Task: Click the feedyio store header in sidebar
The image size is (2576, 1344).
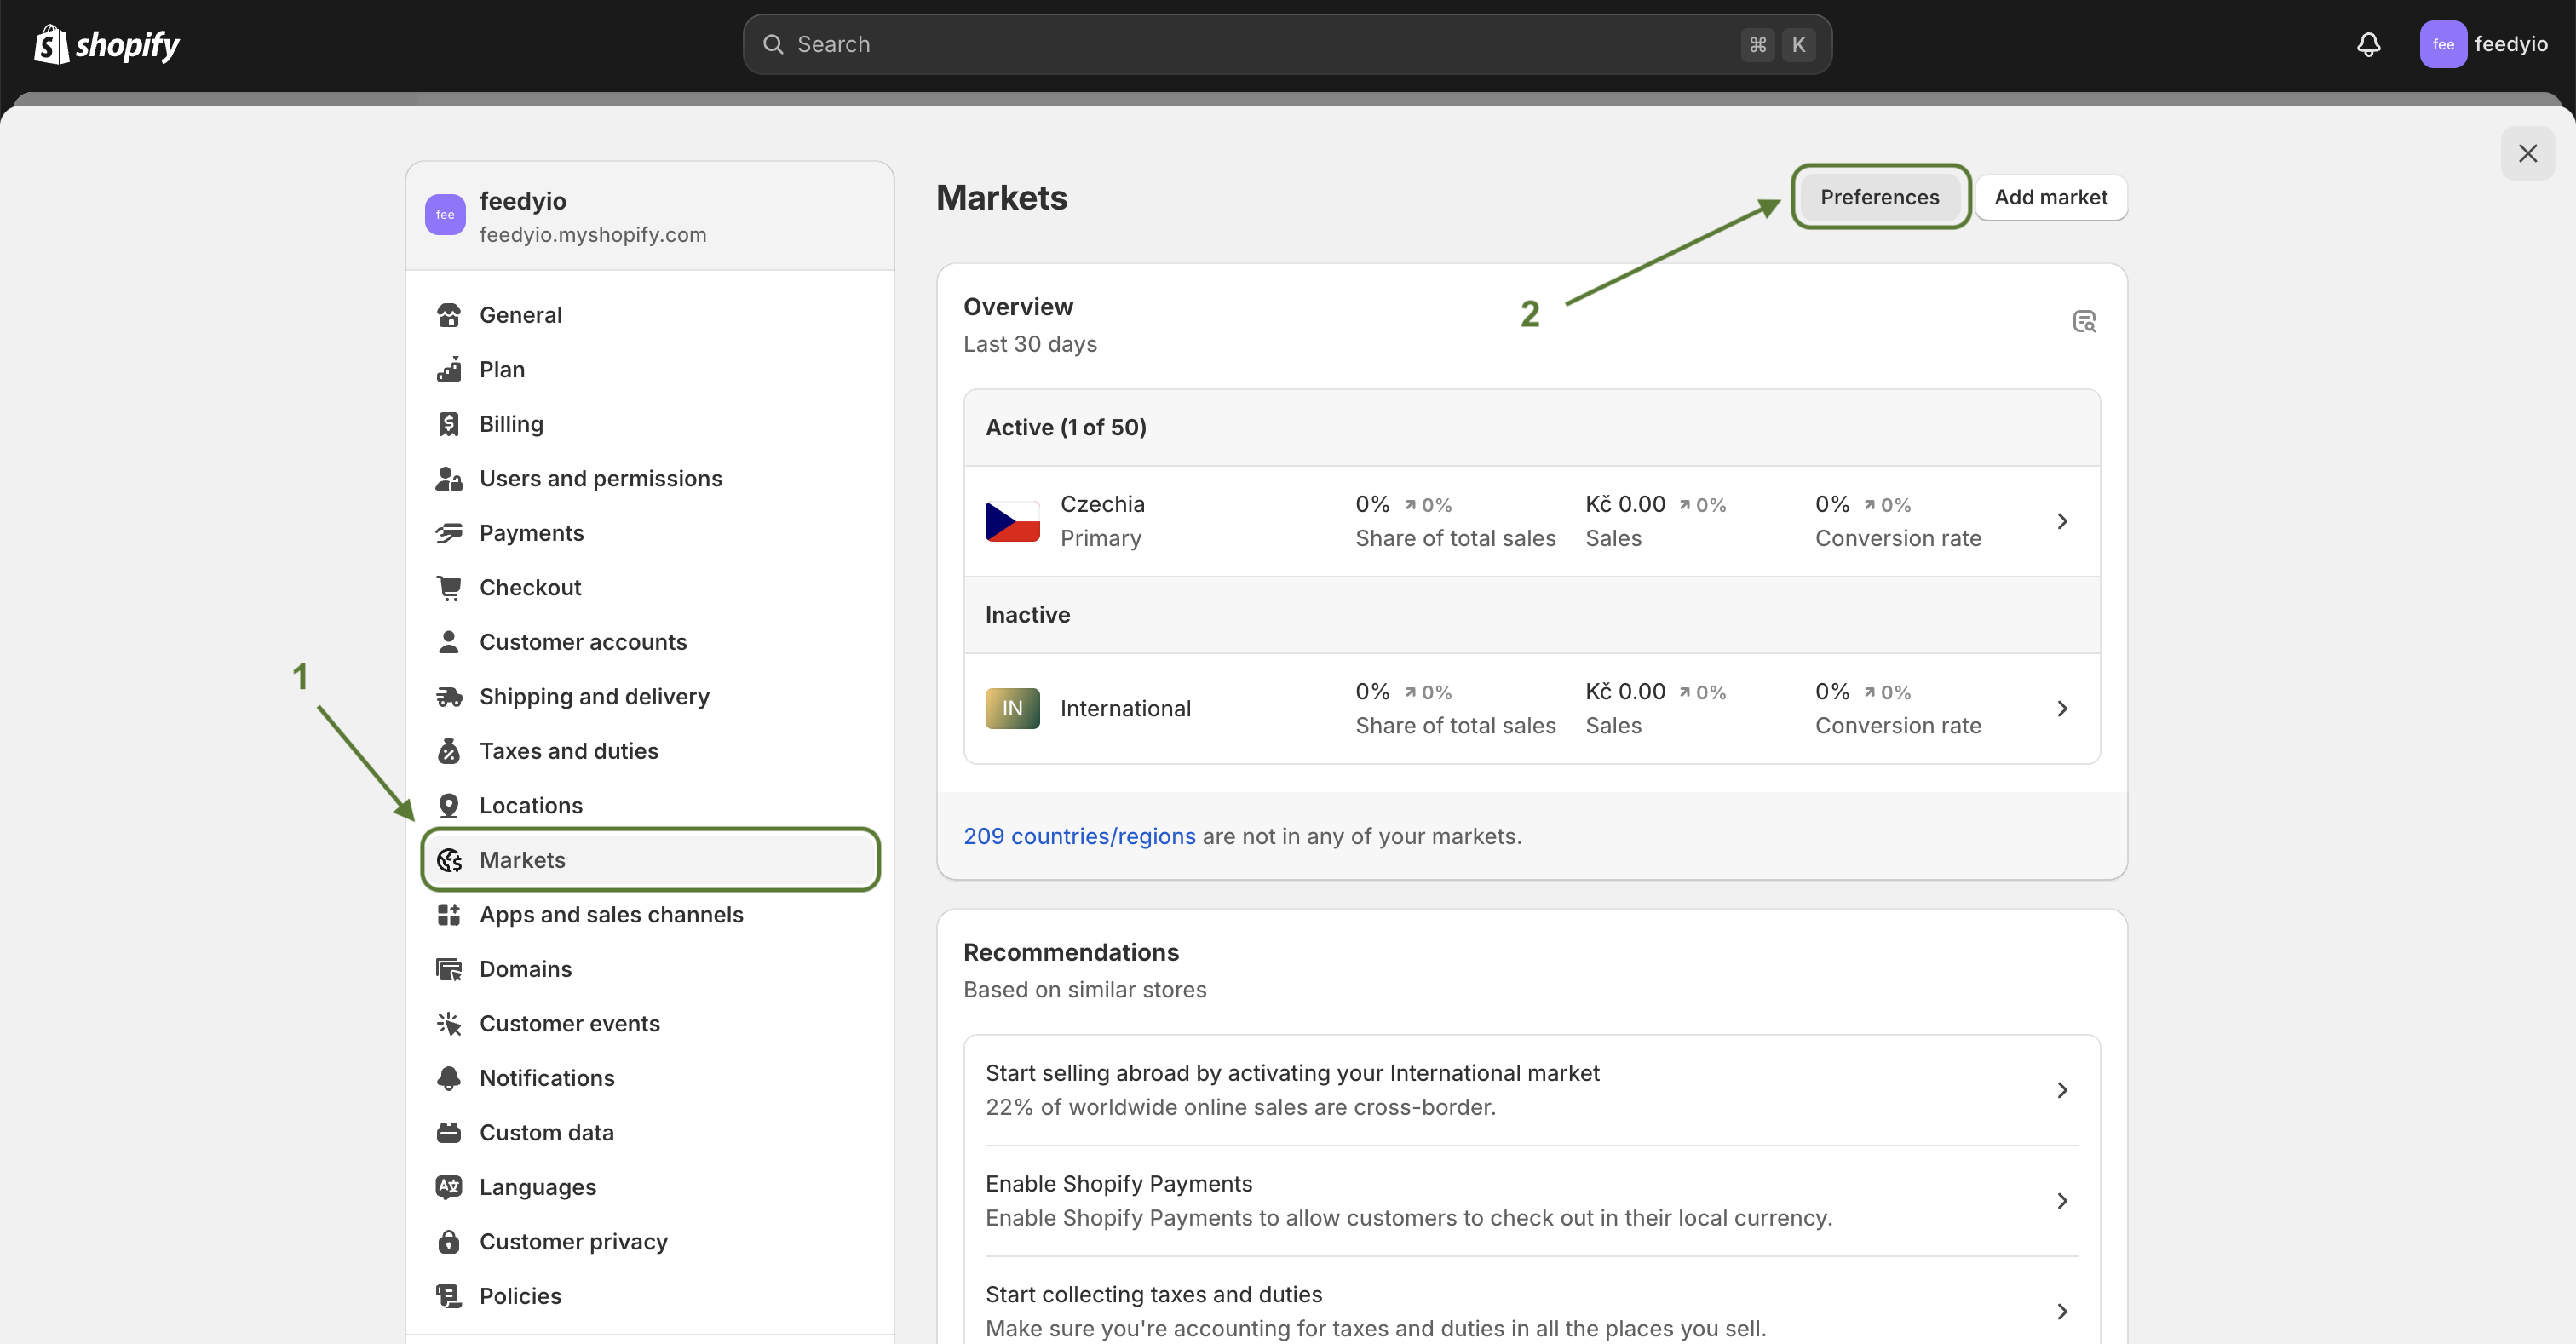Action: pos(650,216)
